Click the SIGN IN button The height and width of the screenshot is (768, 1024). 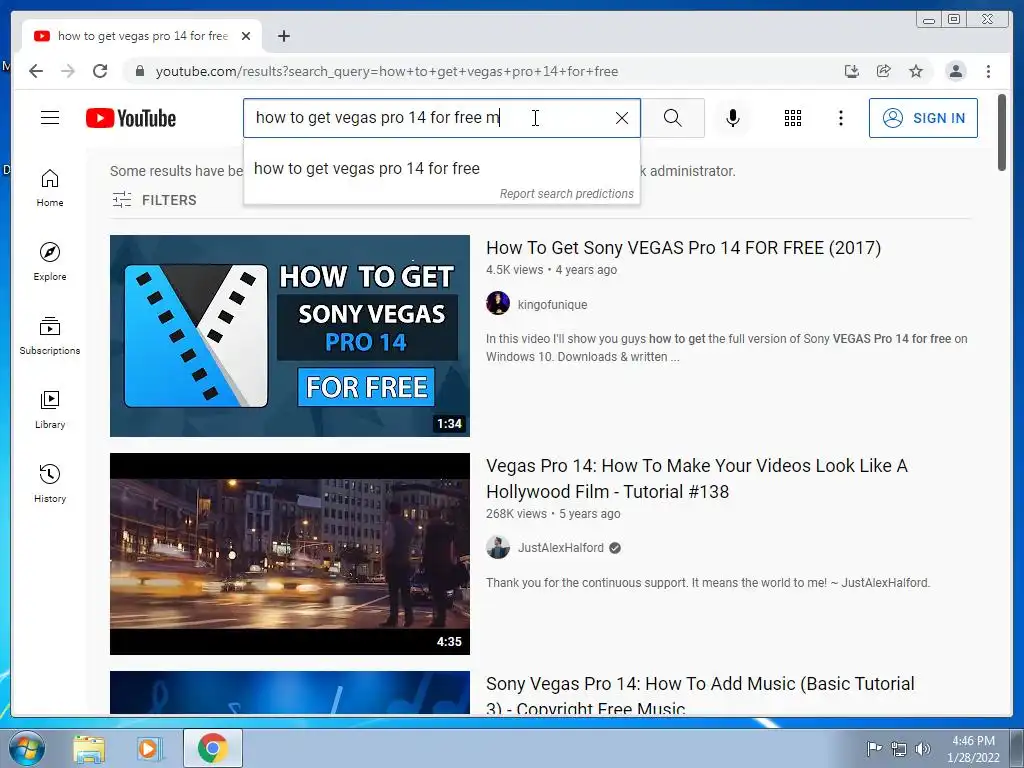(923, 118)
